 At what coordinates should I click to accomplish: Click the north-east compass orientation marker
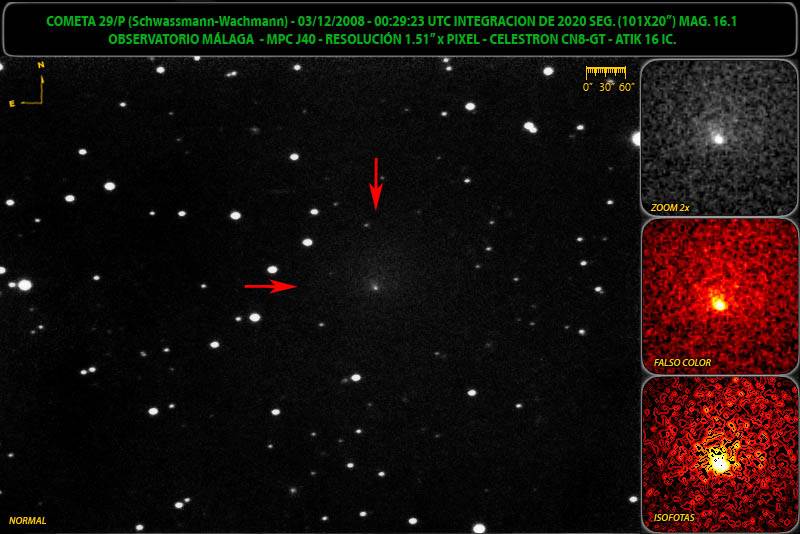[x=29, y=84]
